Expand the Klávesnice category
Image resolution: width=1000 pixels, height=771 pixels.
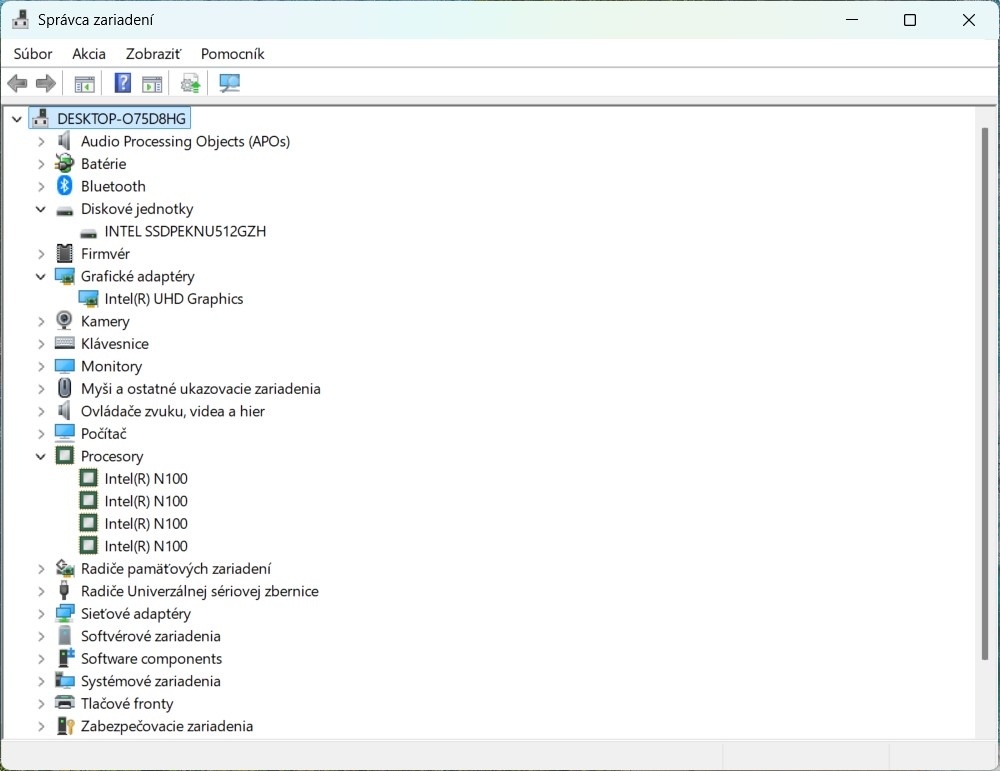41,344
